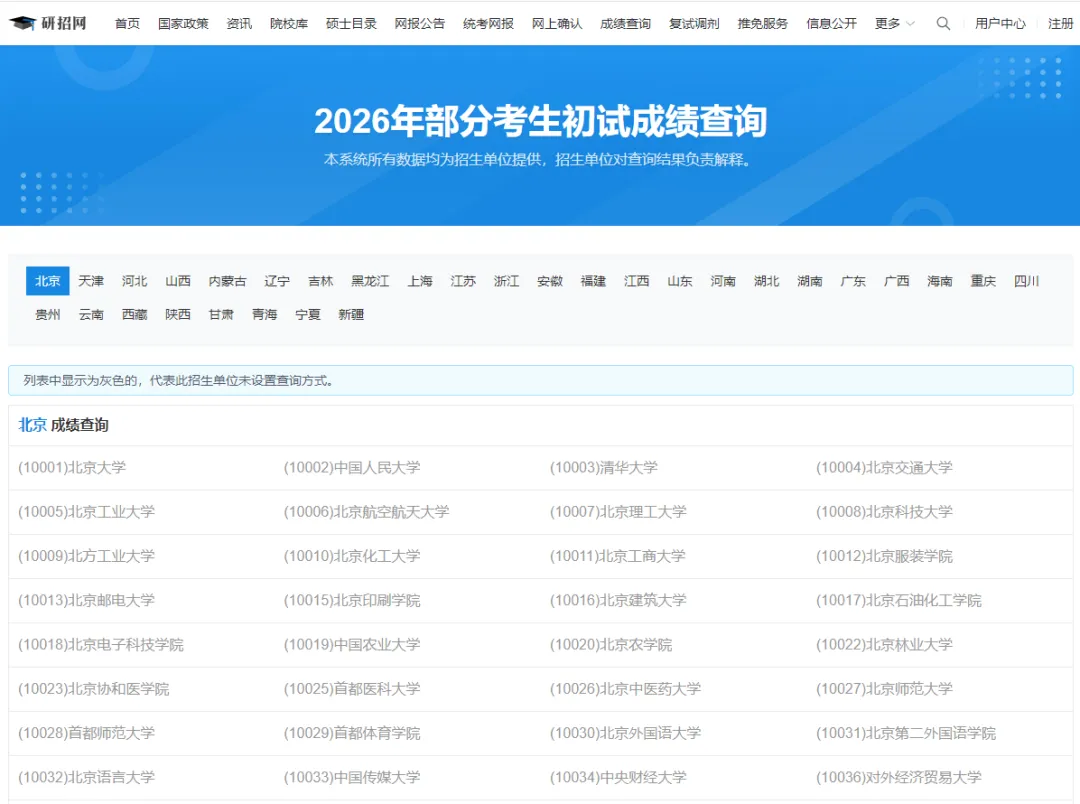Image resolution: width=1080 pixels, height=804 pixels.
Task: Select the 湖南 province tab
Action: tap(810, 280)
